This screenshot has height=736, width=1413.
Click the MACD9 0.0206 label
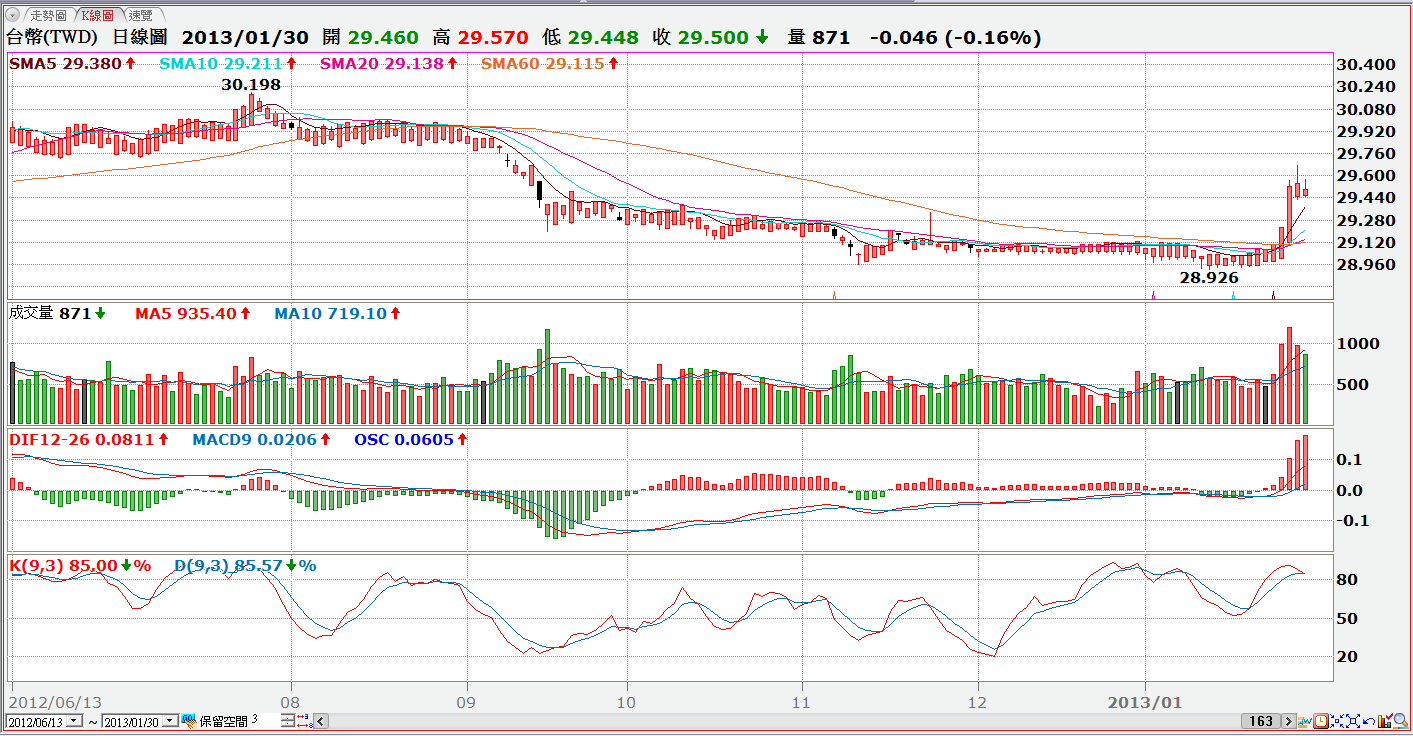tap(261, 439)
